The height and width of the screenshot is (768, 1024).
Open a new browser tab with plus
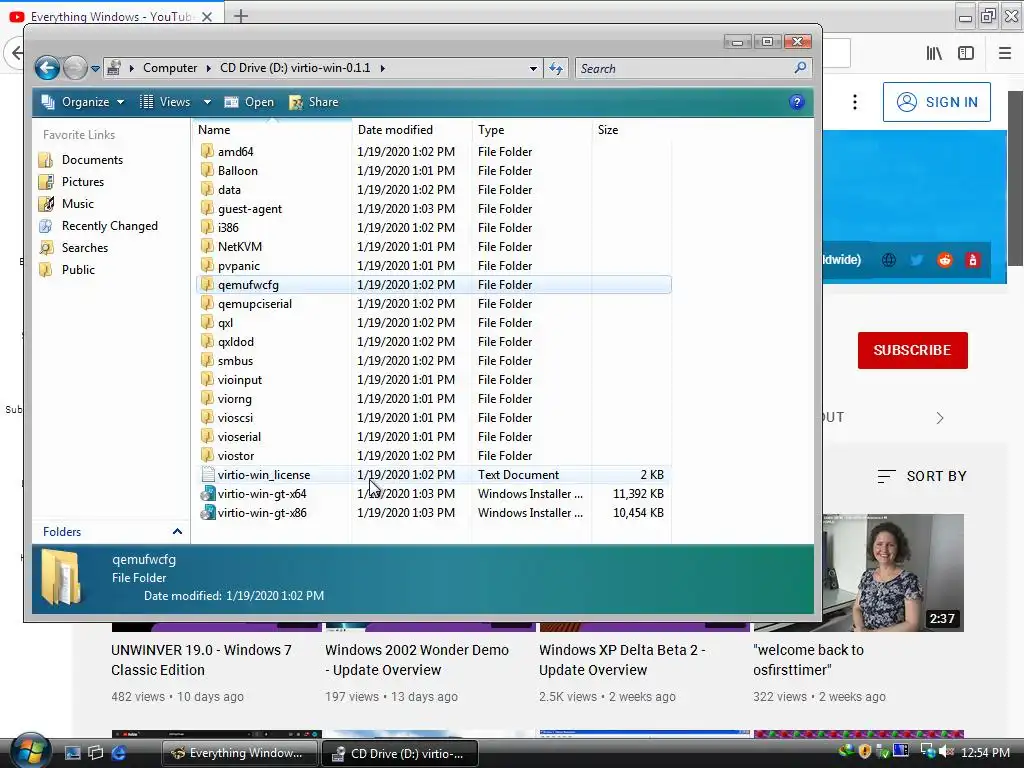coord(240,16)
